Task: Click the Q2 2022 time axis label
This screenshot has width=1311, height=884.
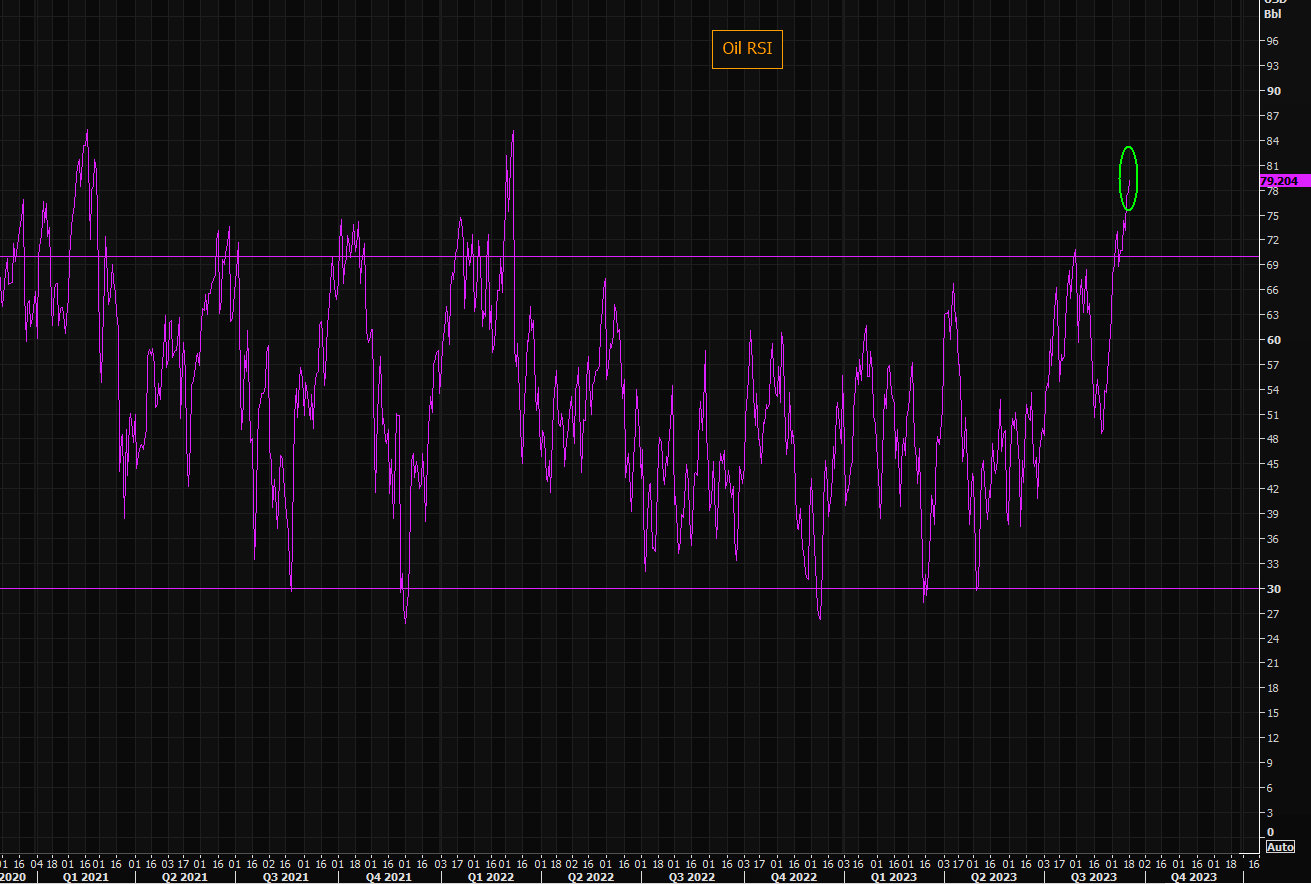Action: [x=590, y=877]
